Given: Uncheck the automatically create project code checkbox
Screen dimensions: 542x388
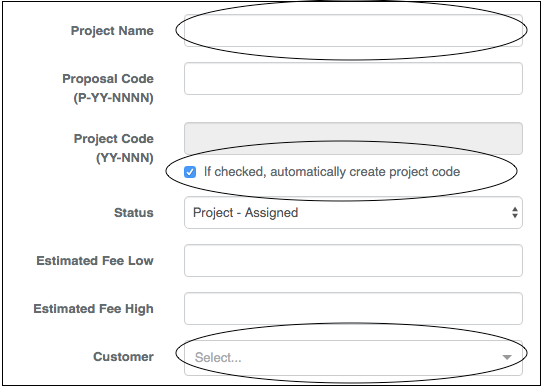Looking at the screenshot, I should [x=190, y=172].
